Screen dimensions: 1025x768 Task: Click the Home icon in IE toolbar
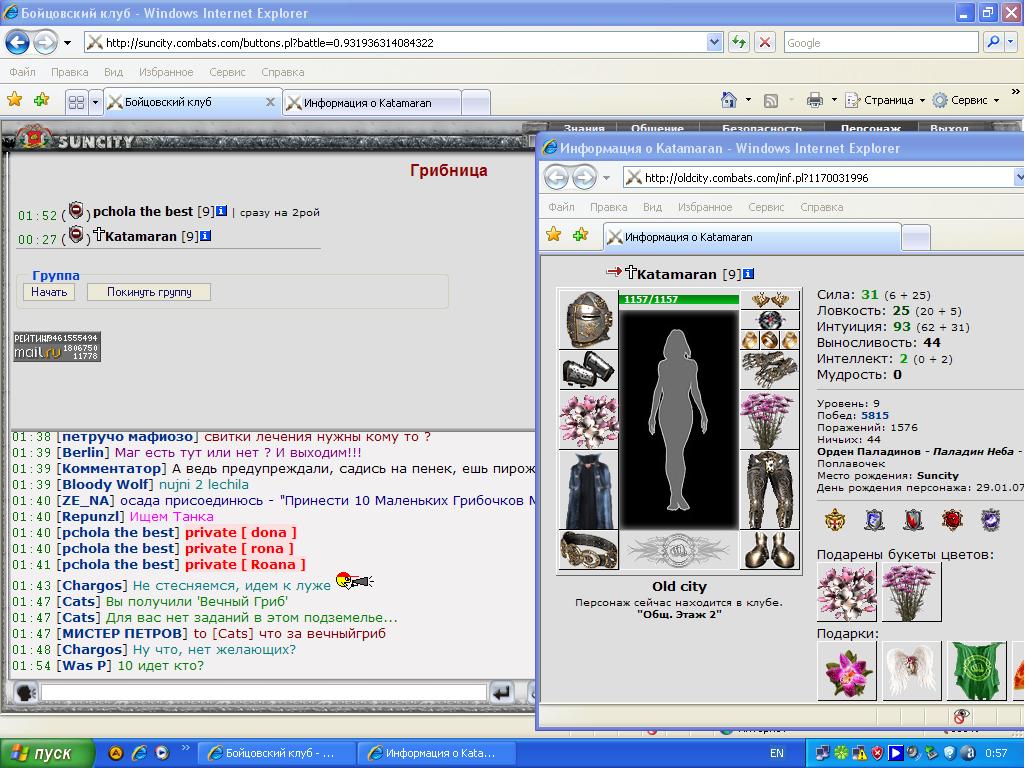point(728,100)
